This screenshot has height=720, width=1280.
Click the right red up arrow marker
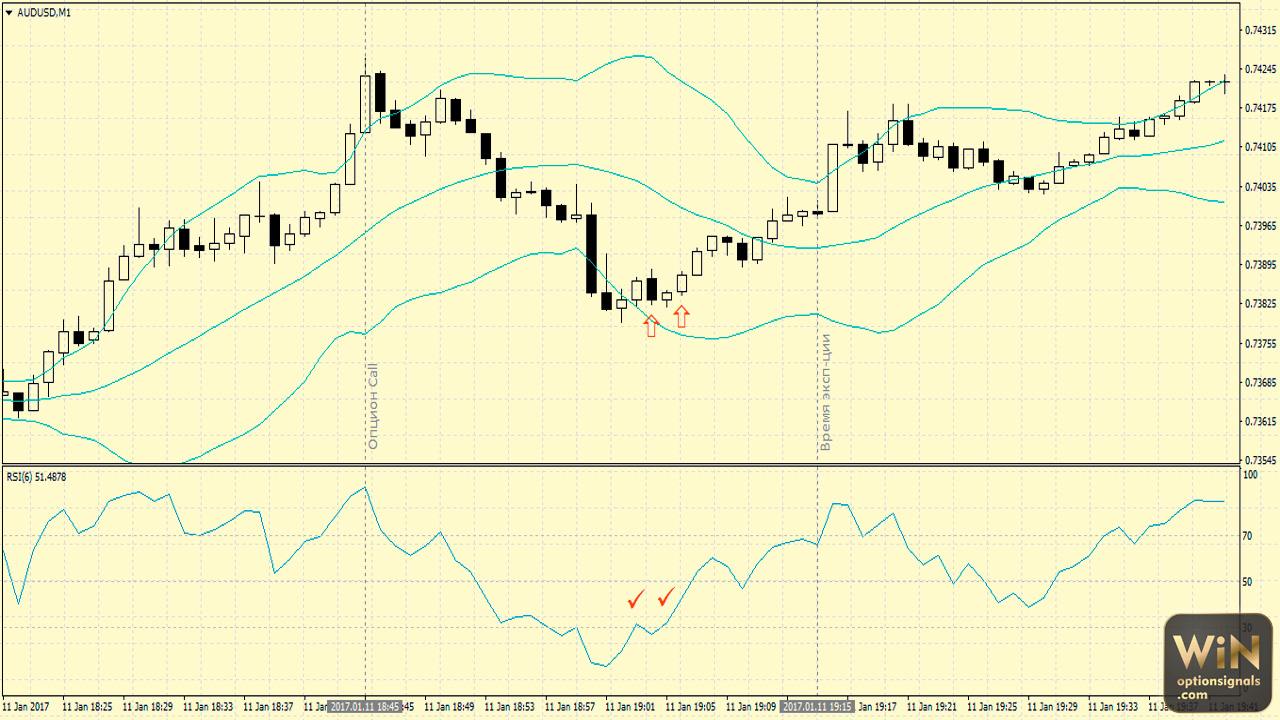(x=682, y=316)
